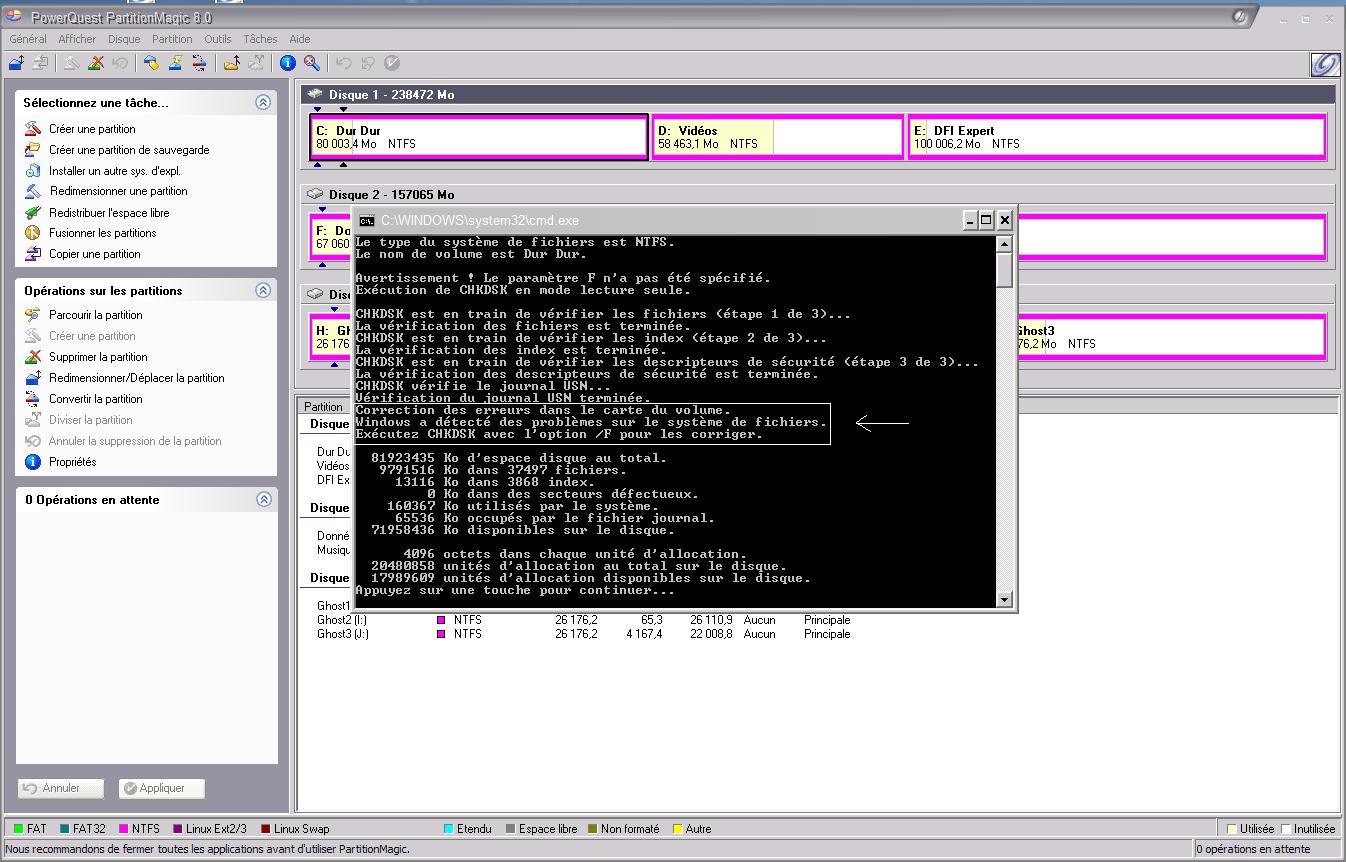1346x862 pixels.
Task: Click the format partition toolbar icon
Action: [x=175, y=63]
